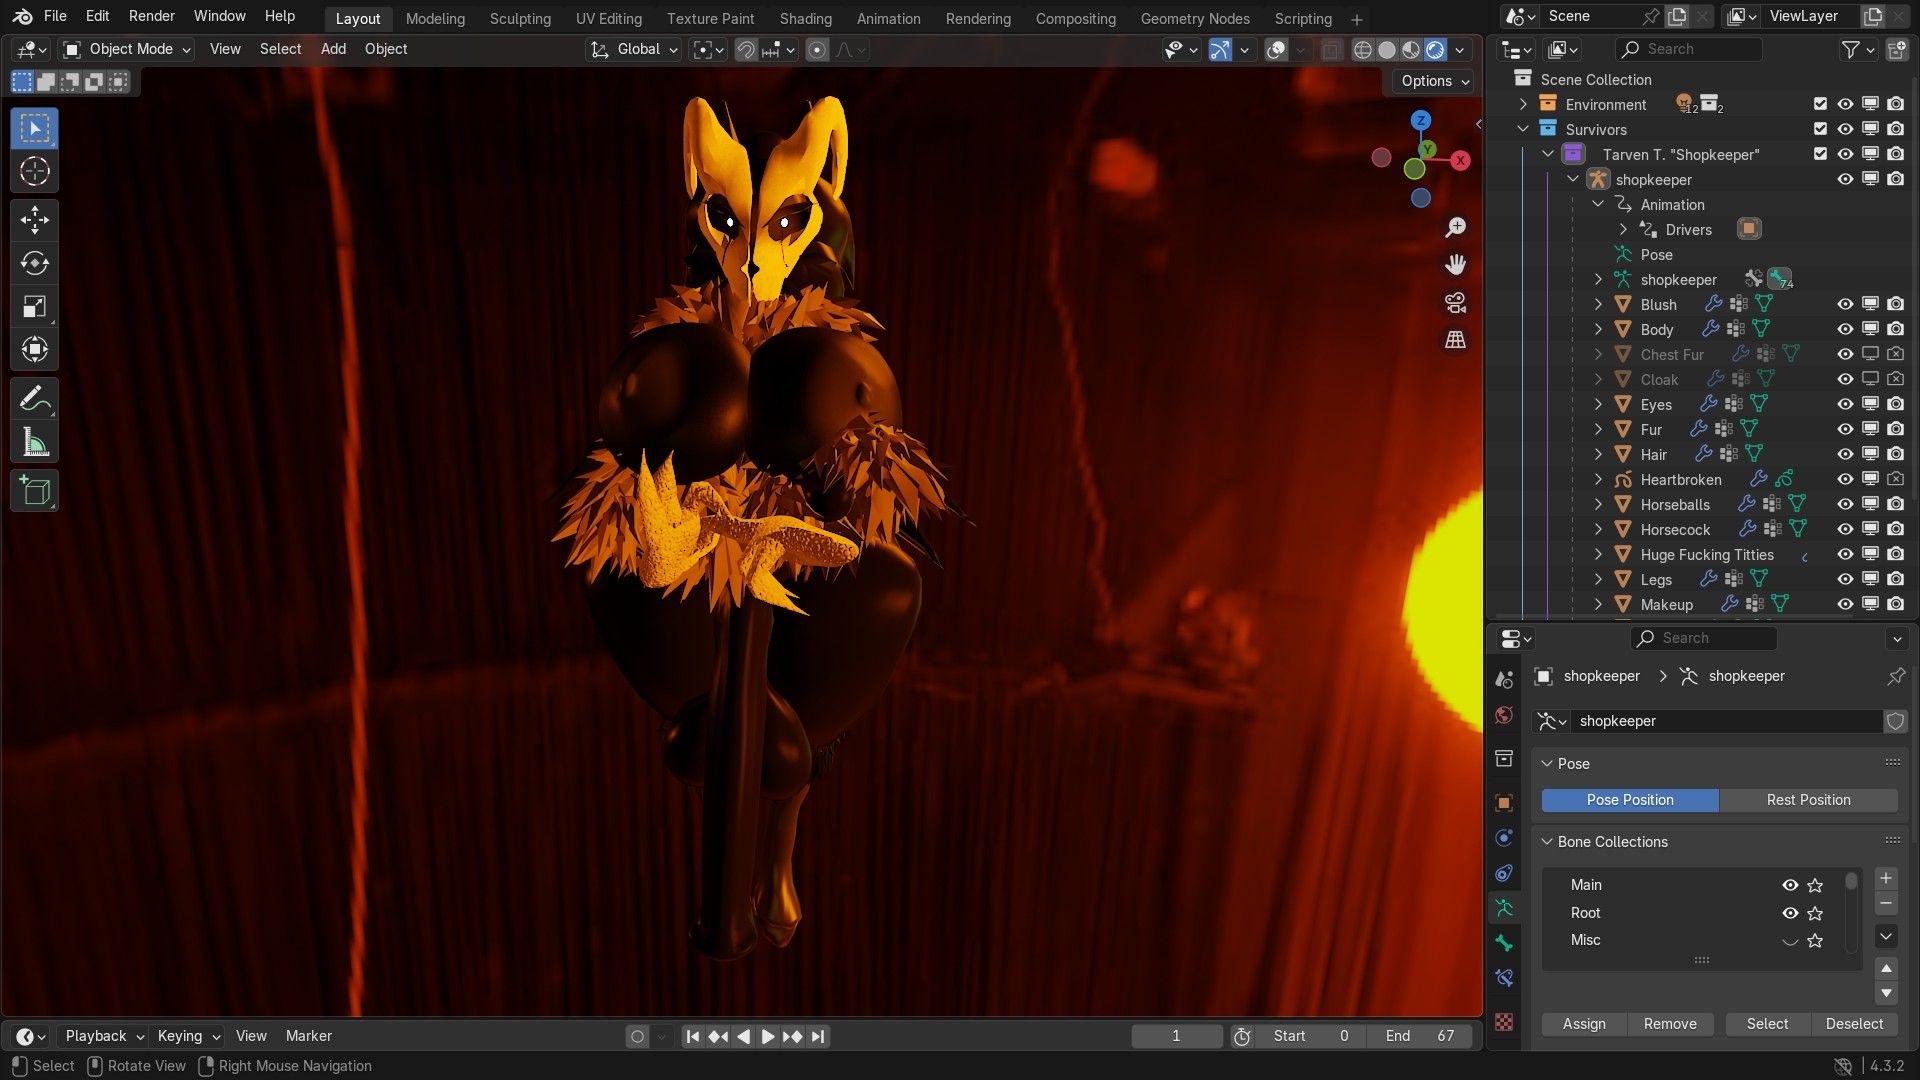Uncheck the Survivors collection checkbox
The width and height of the screenshot is (1920, 1080).
pos(1820,129)
